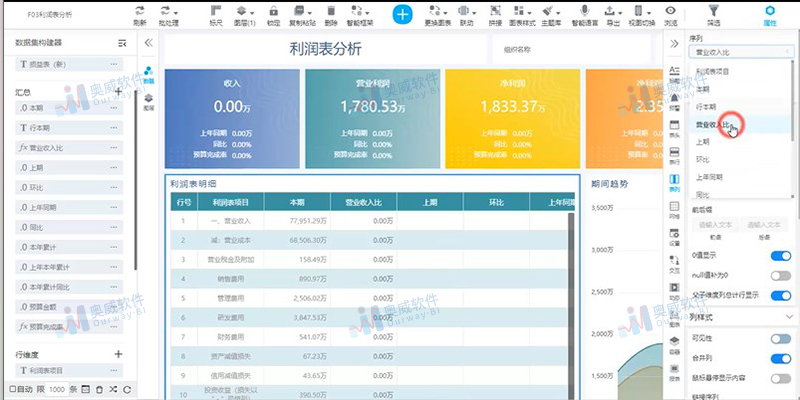800x400 pixels.
Task: Open the 更换图表 change chart tool
Action: point(437,11)
